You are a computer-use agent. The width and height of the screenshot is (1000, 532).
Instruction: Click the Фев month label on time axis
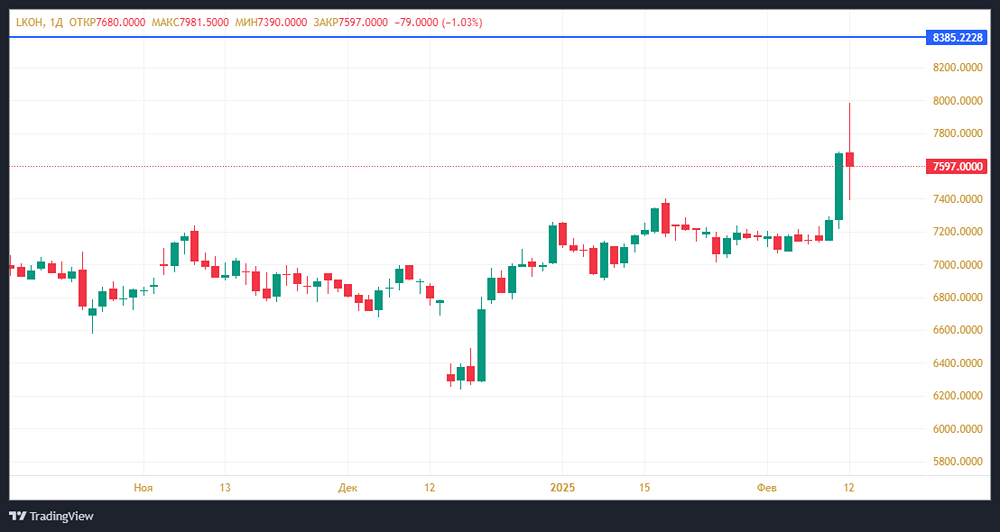click(x=767, y=488)
